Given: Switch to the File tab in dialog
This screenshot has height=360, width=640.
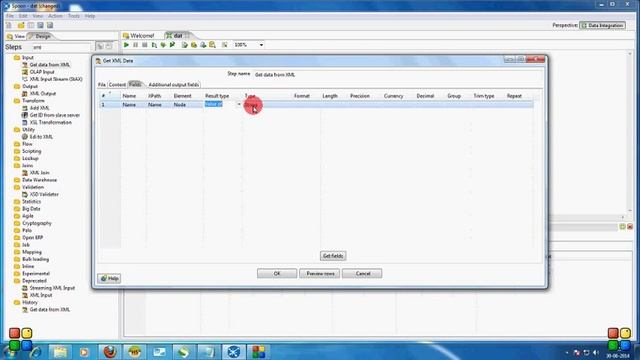Looking at the screenshot, I should (x=102, y=84).
